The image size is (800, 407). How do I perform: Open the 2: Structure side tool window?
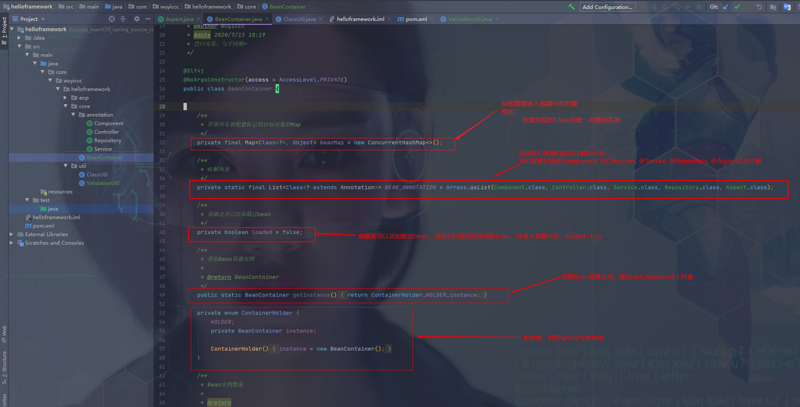(x=4, y=367)
